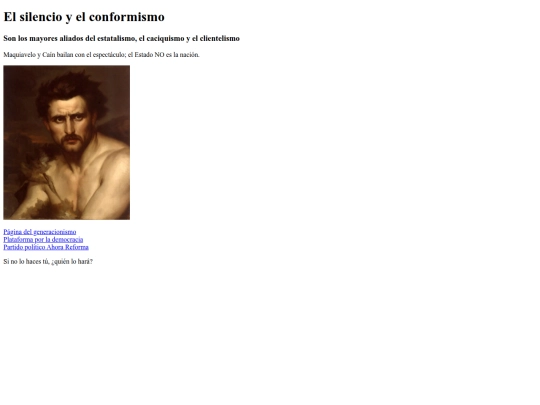Click the word 'nación' ending the paragraph
Viewport: 540px width, 405px height.
click(189, 54)
